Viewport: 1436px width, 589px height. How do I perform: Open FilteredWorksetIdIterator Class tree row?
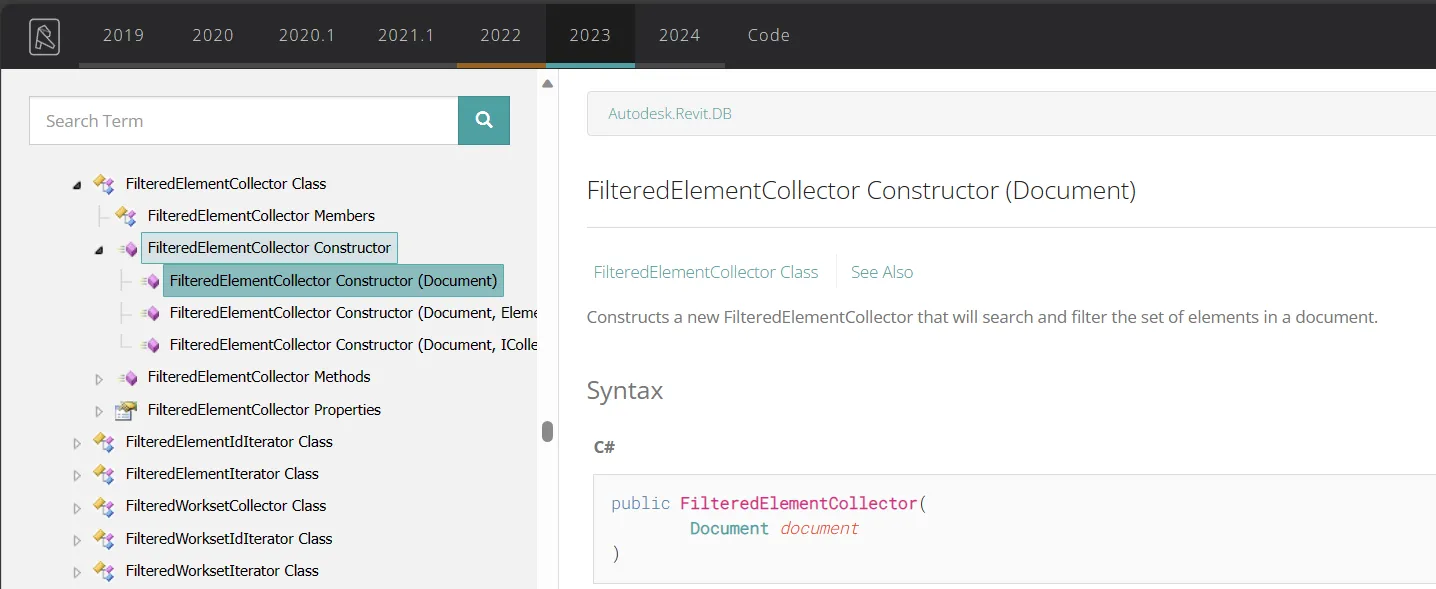coord(229,539)
